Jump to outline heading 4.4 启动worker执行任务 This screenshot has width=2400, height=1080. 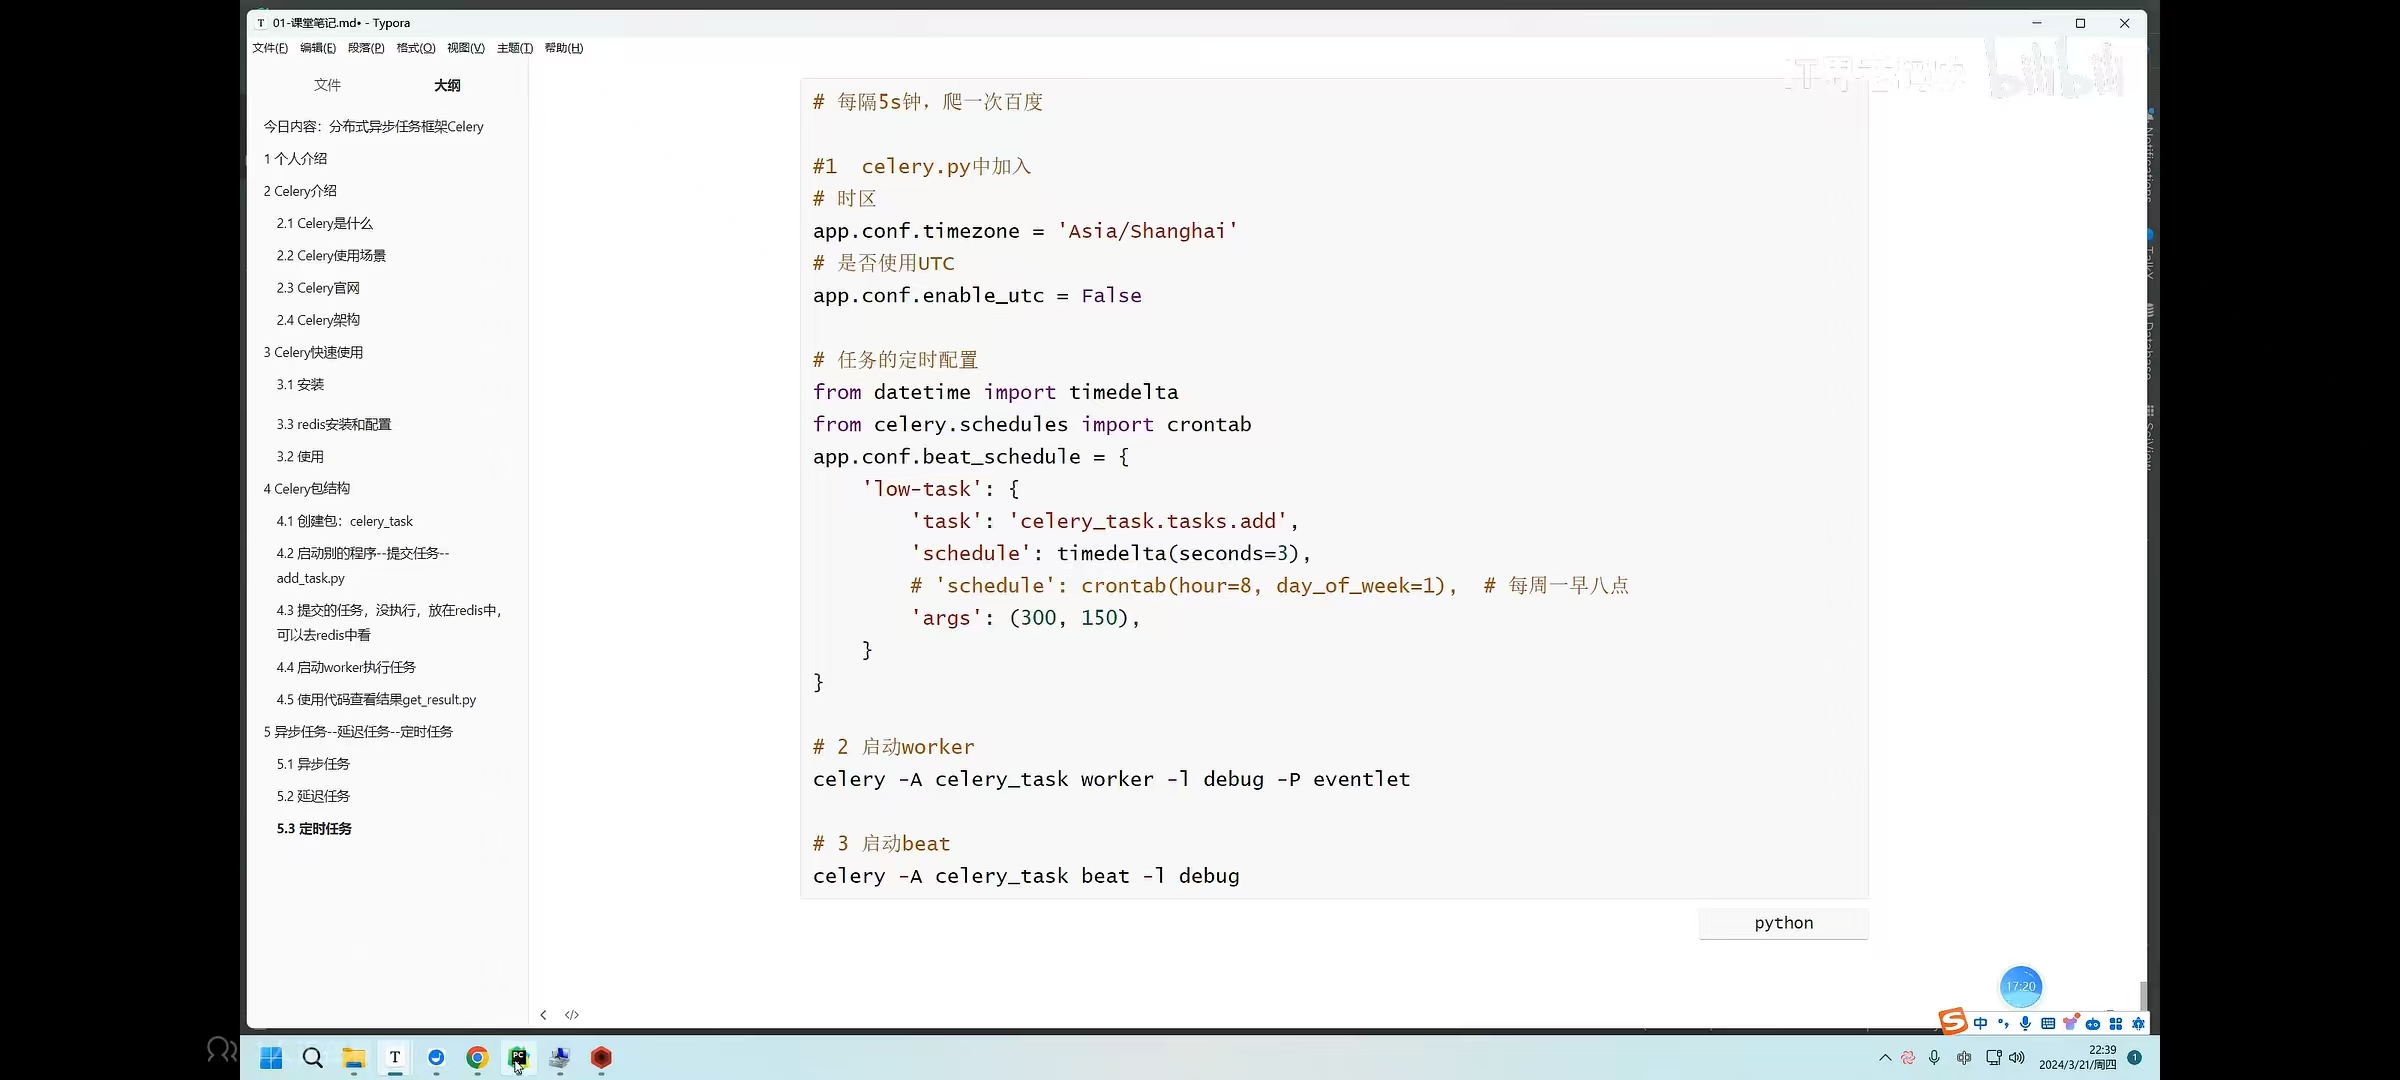coord(346,667)
